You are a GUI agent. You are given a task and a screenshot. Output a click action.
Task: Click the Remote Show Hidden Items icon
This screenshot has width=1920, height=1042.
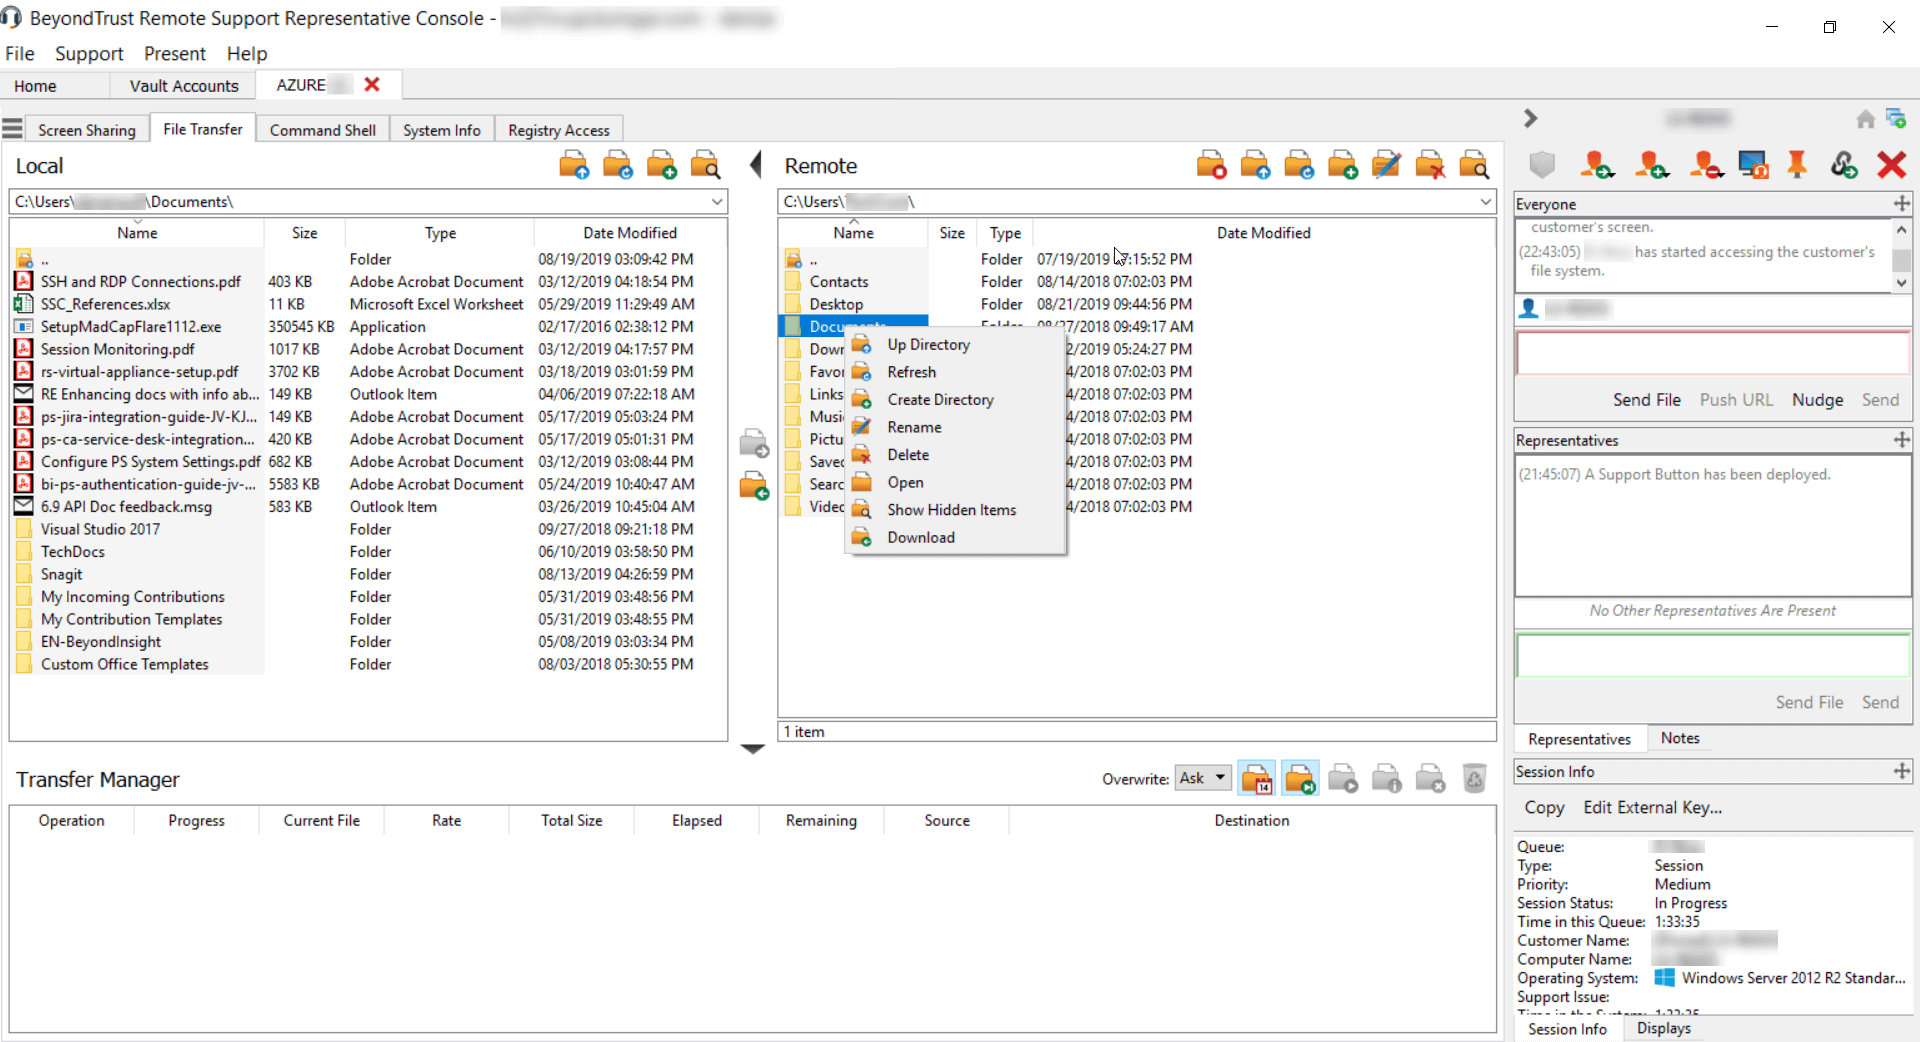pyautogui.click(x=1475, y=165)
